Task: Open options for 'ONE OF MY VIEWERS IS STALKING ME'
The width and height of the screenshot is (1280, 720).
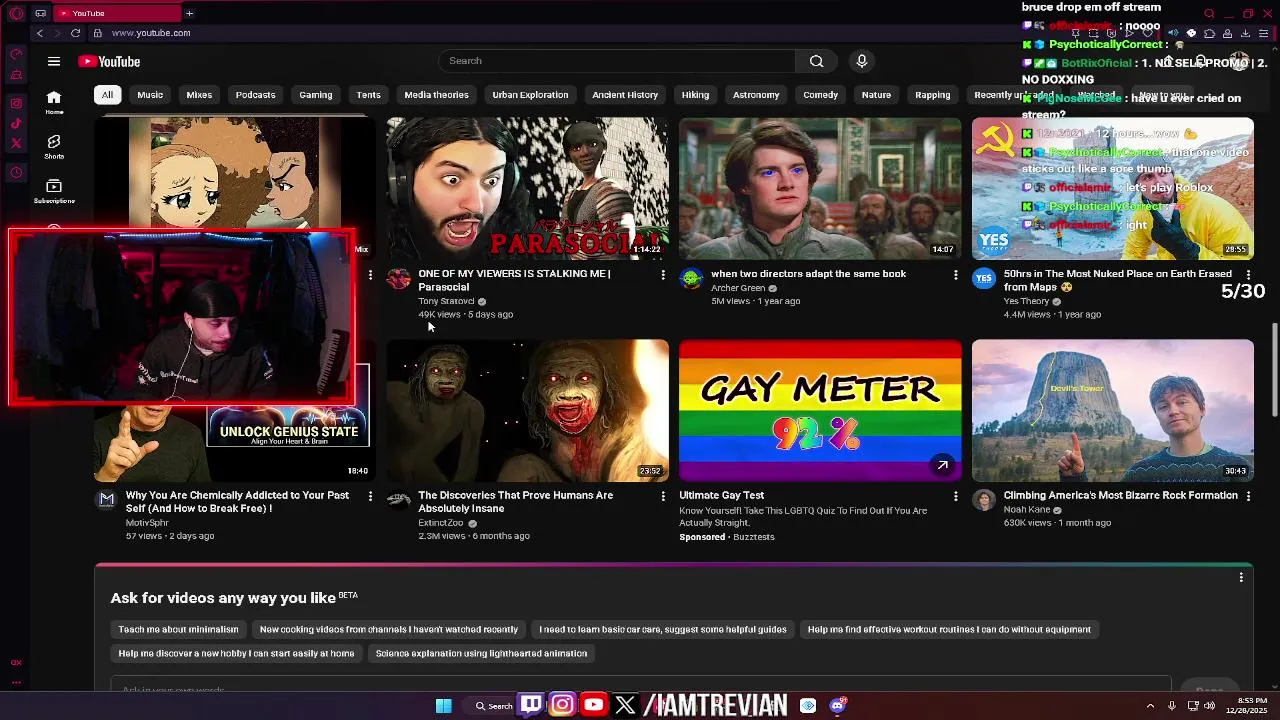Action: pos(662,275)
